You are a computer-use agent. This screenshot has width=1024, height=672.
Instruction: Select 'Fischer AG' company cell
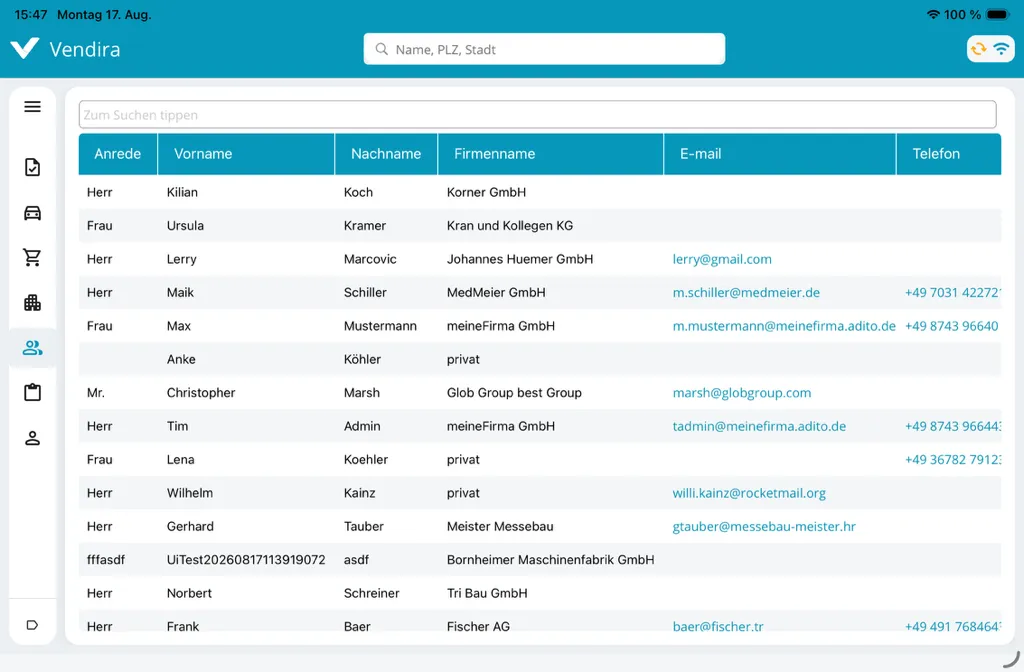(x=478, y=626)
